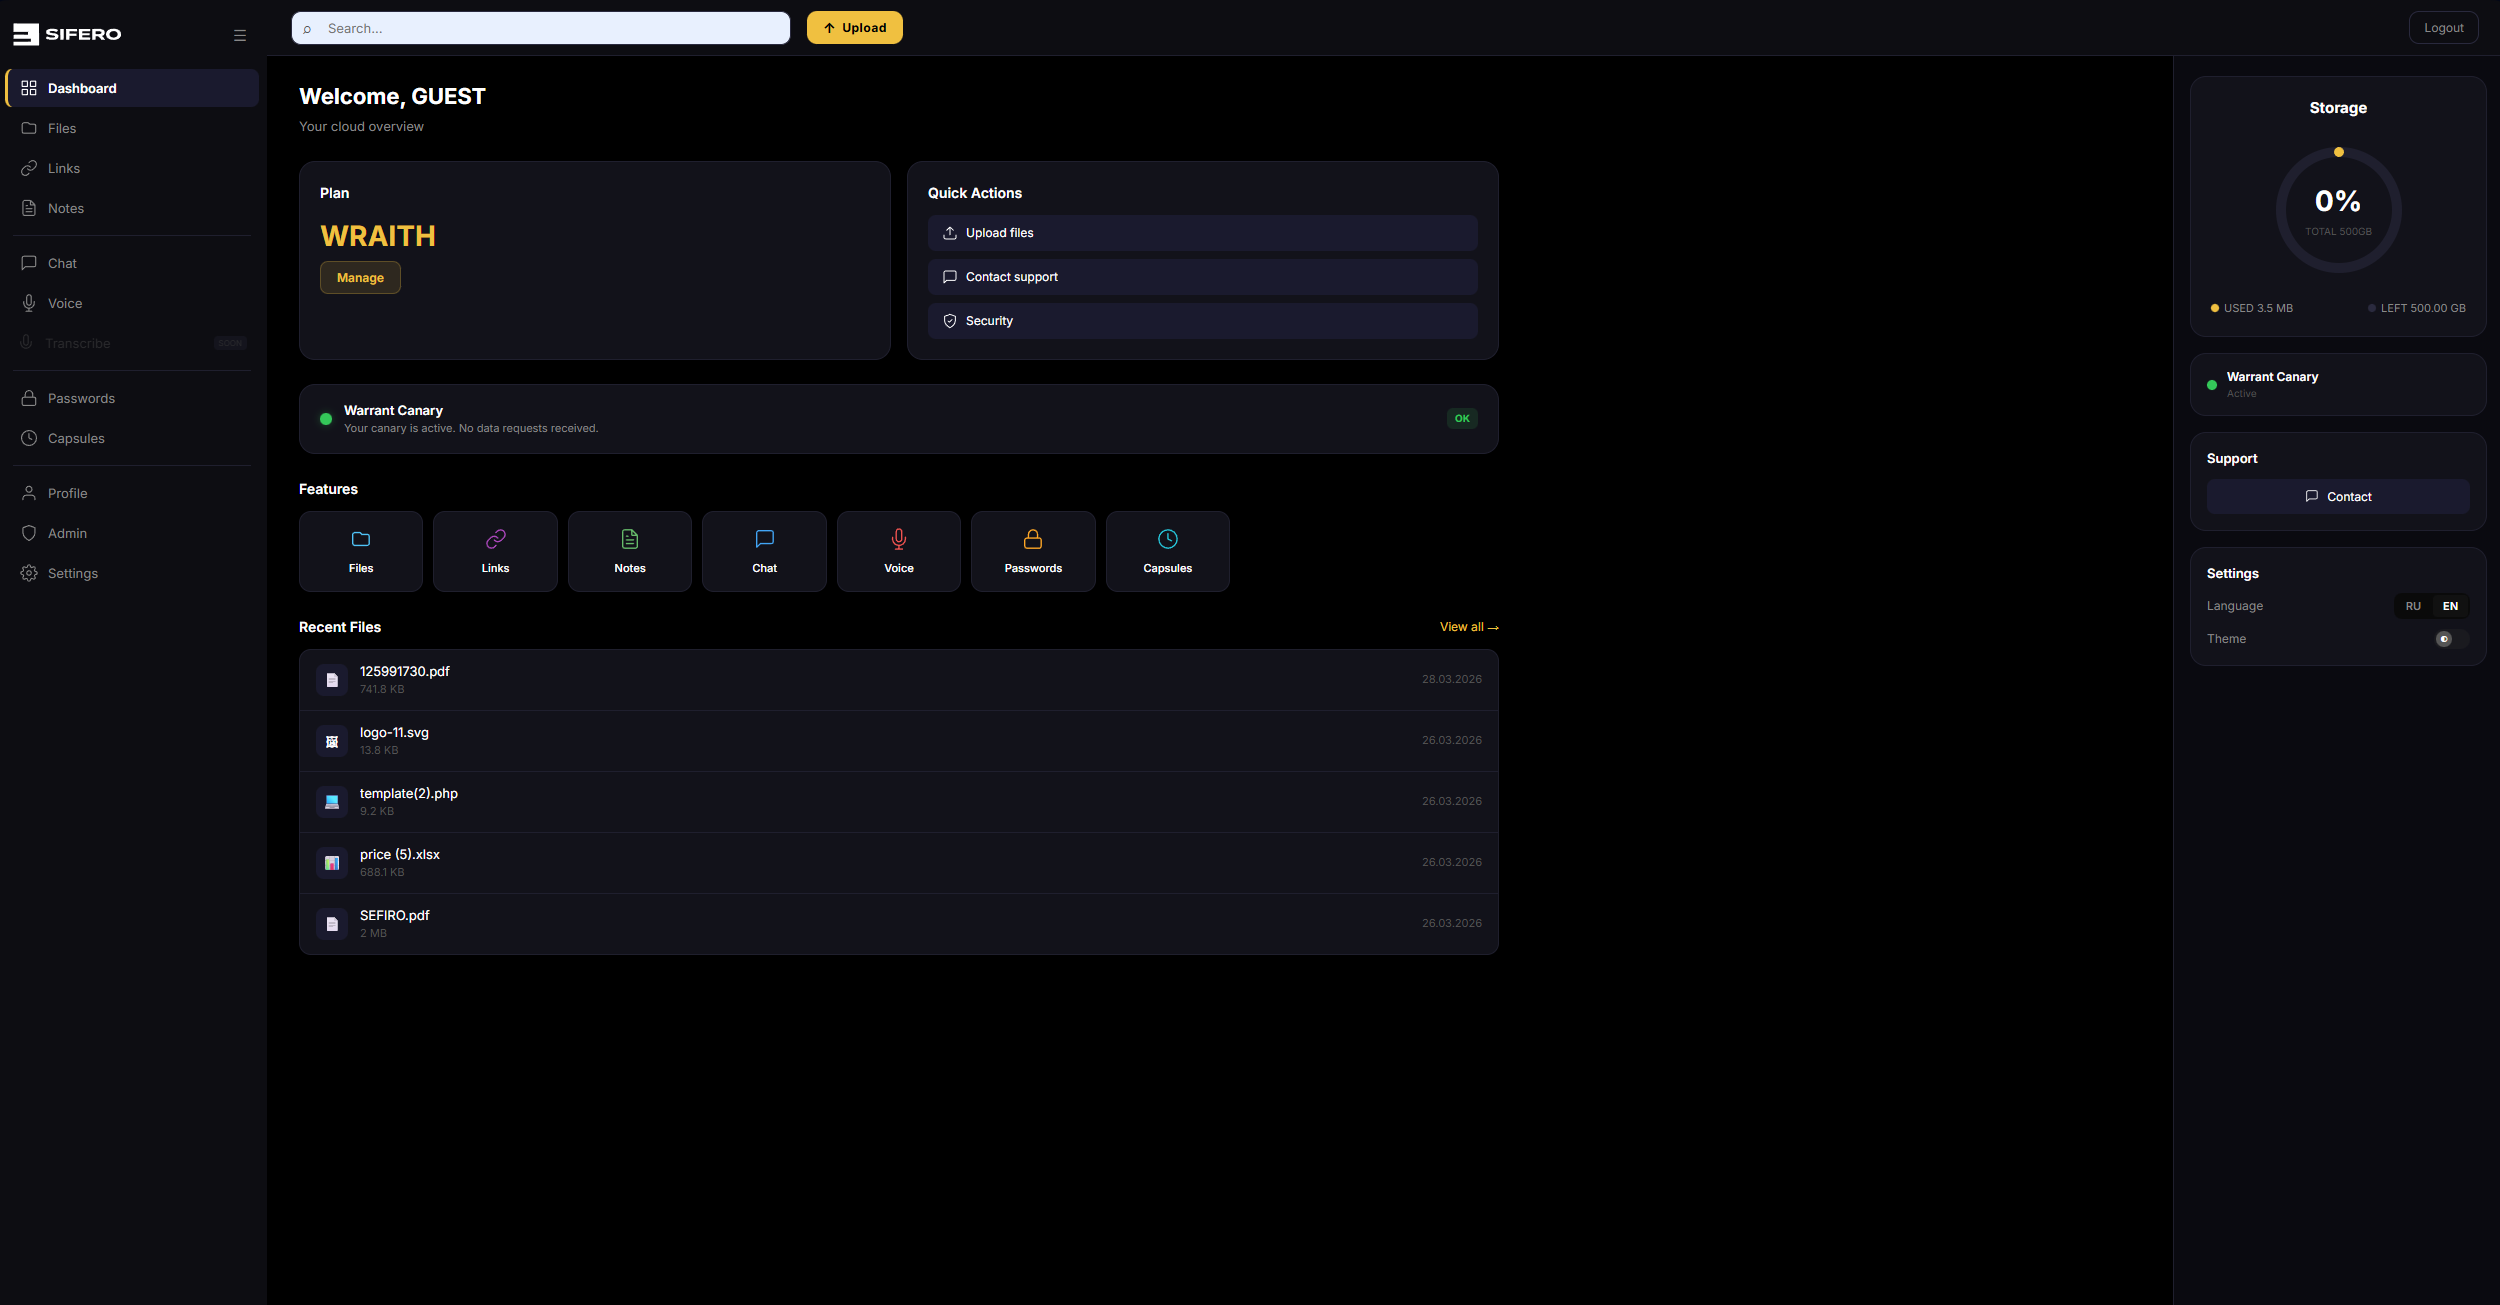Go to Admin in the sidebar
The image size is (2500, 1305).
pyautogui.click(x=67, y=533)
